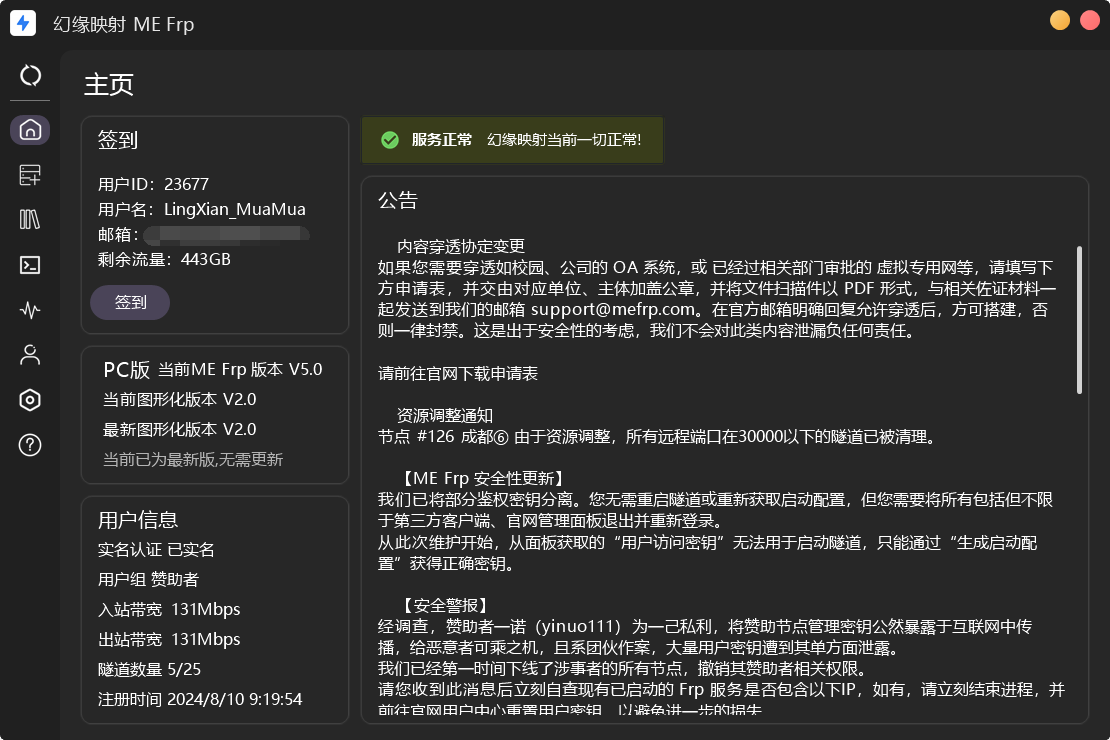Navigate to the settings page
This screenshot has width=1110, height=740.
click(x=29, y=399)
